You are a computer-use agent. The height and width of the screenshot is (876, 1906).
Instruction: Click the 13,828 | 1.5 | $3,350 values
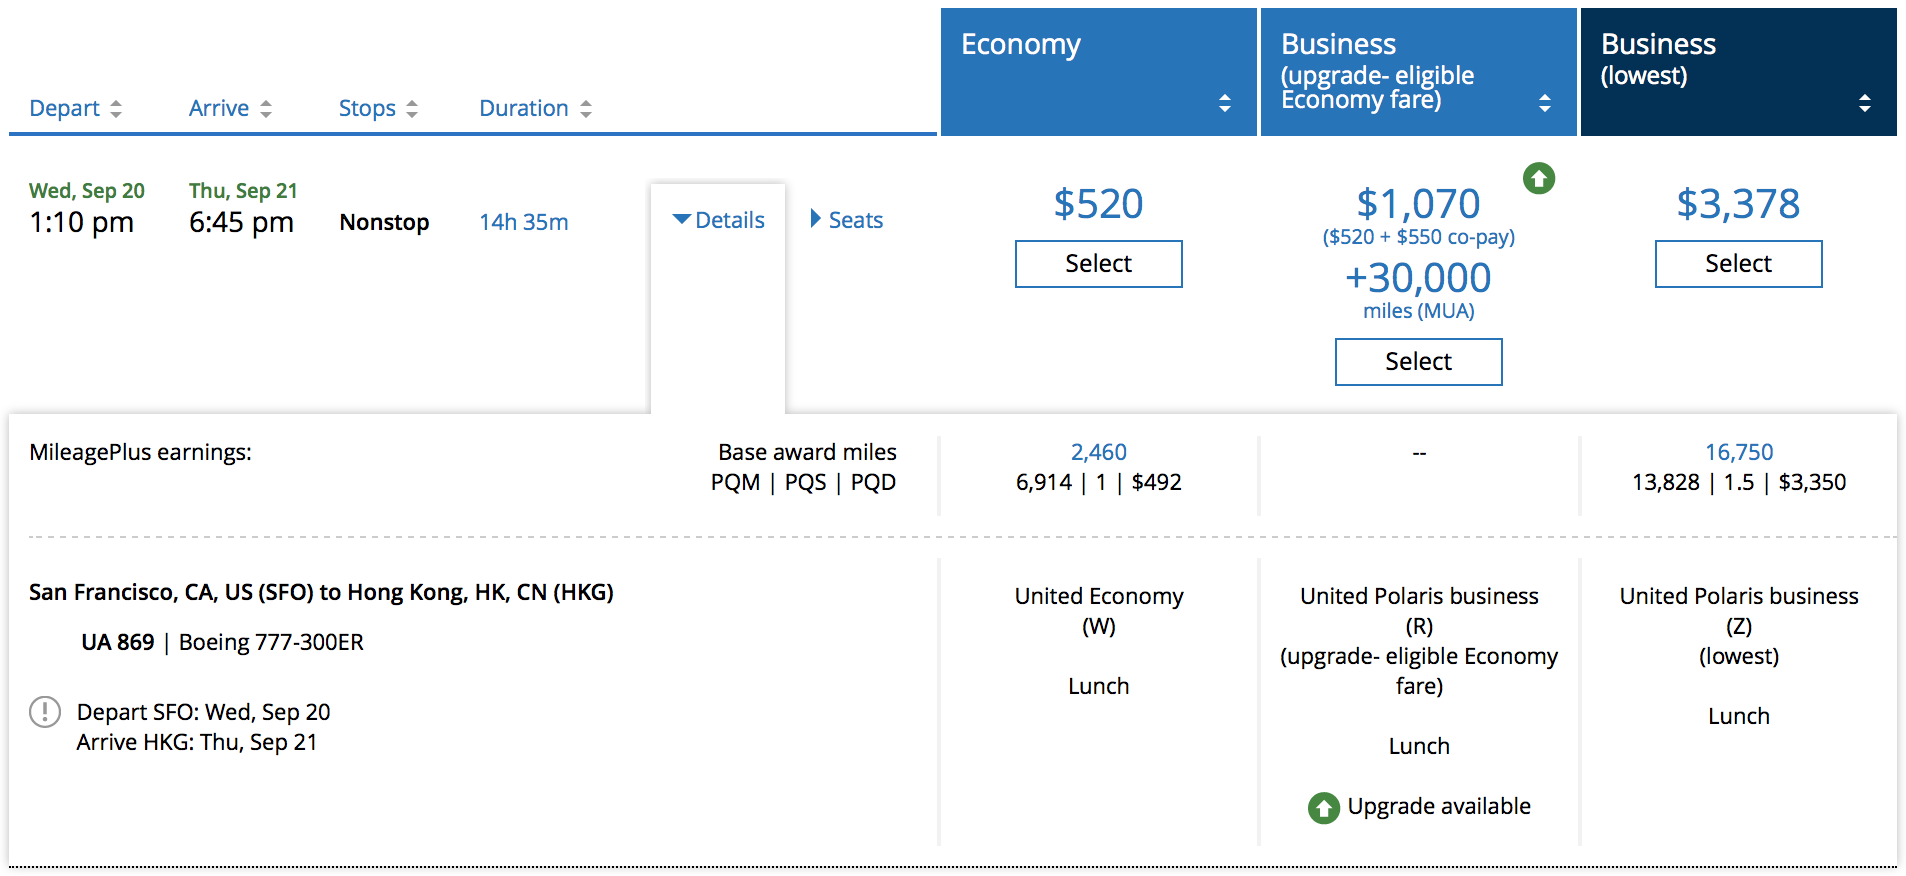point(1738,482)
